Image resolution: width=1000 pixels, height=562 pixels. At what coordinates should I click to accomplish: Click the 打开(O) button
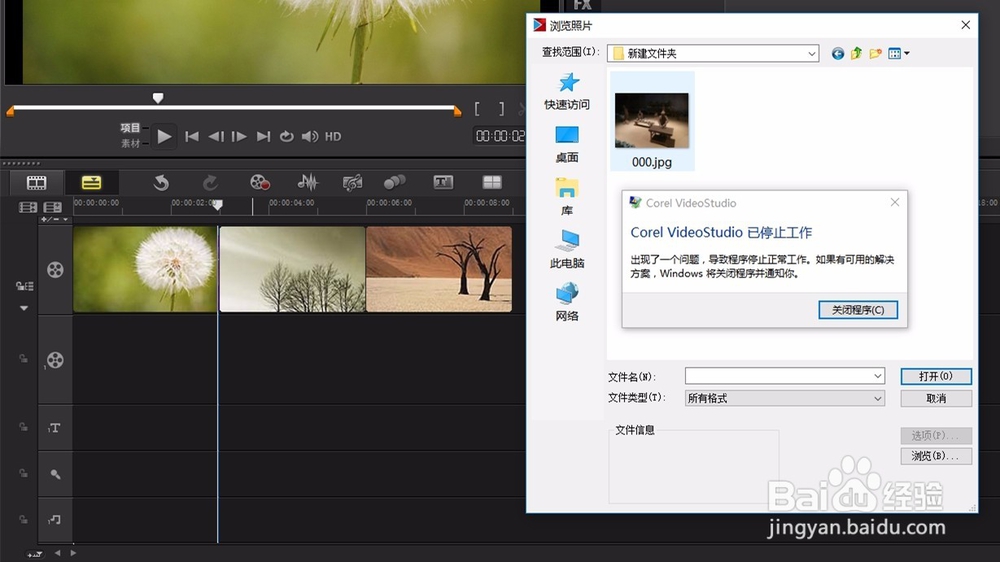pyautogui.click(x=936, y=376)
